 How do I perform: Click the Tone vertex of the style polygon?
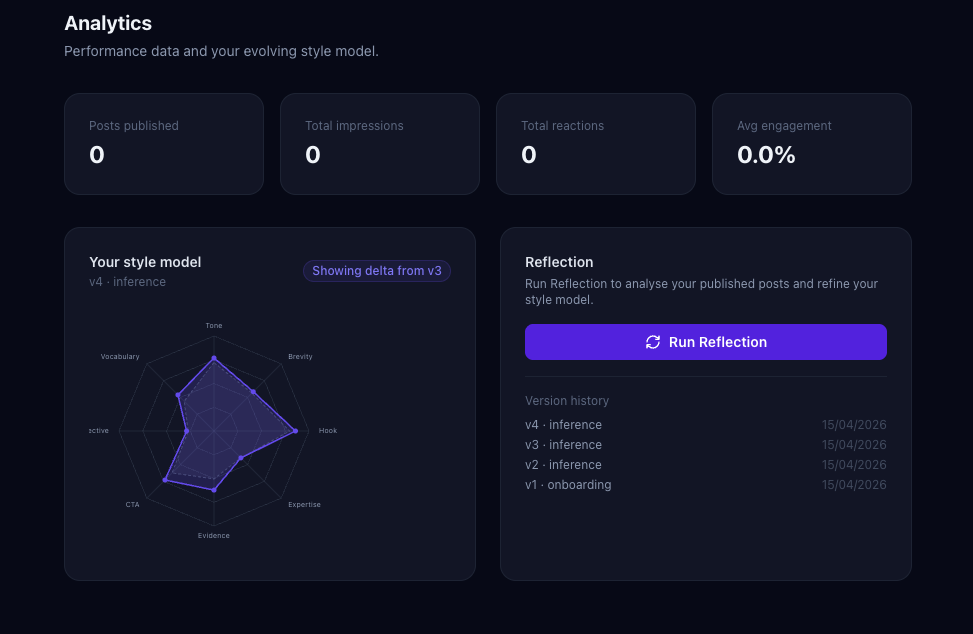[214, 357]
